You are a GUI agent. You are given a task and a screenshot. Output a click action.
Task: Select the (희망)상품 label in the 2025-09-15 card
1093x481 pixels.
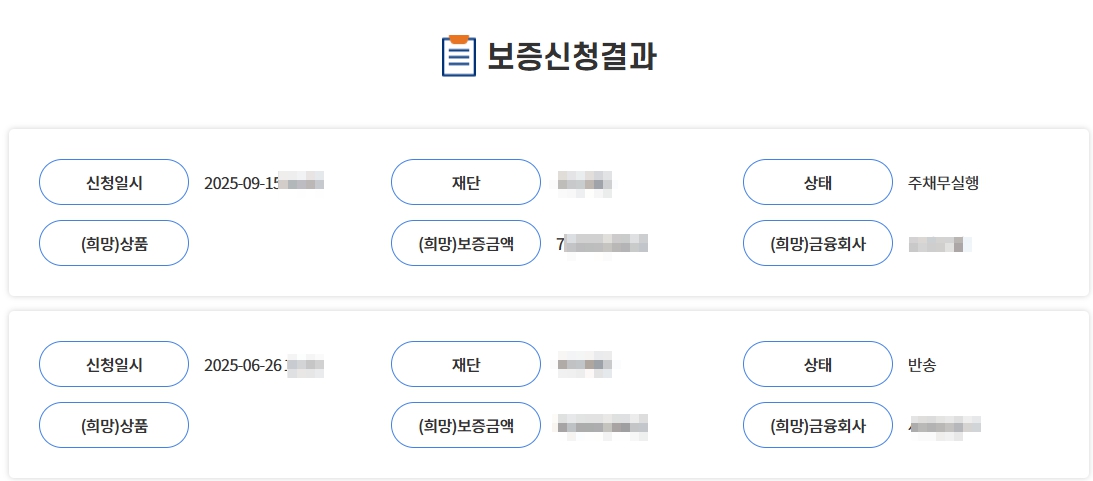click(x=114, y=243)
